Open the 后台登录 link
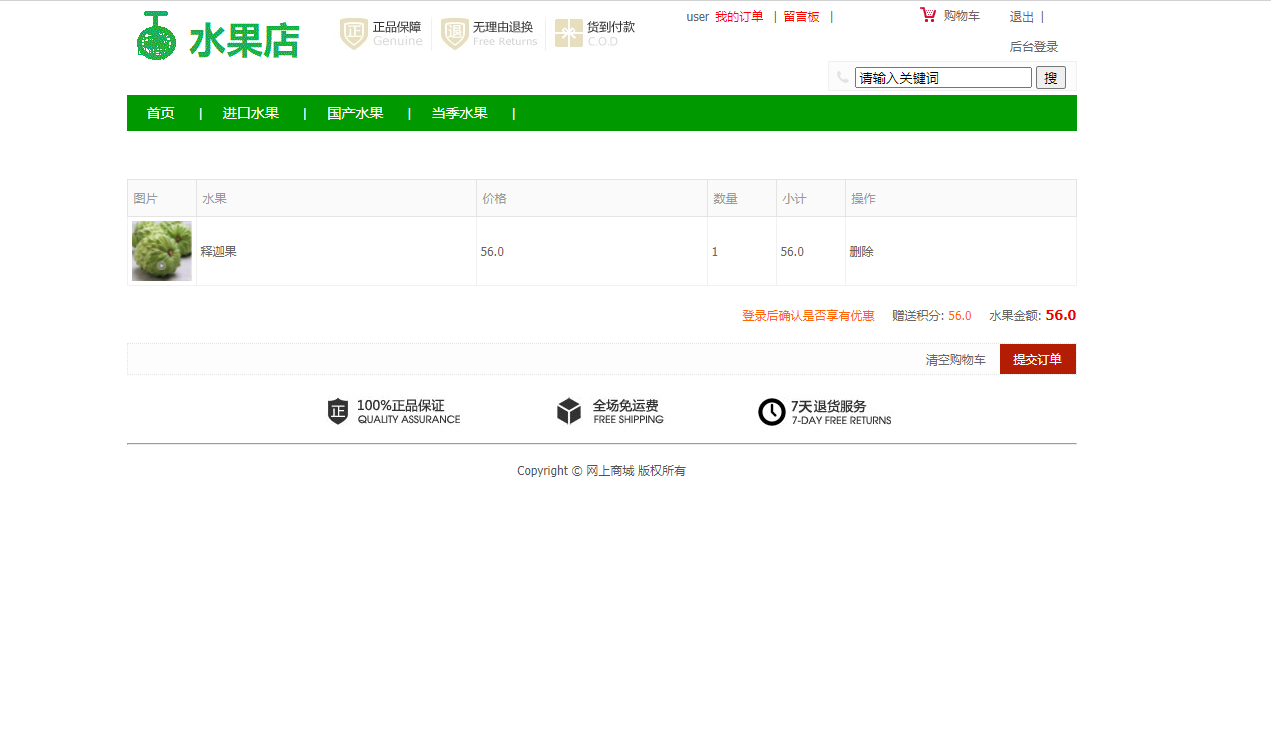The height and width of the screenshot is (740, 1271). pyautogui.click(x=1034, y=47)
